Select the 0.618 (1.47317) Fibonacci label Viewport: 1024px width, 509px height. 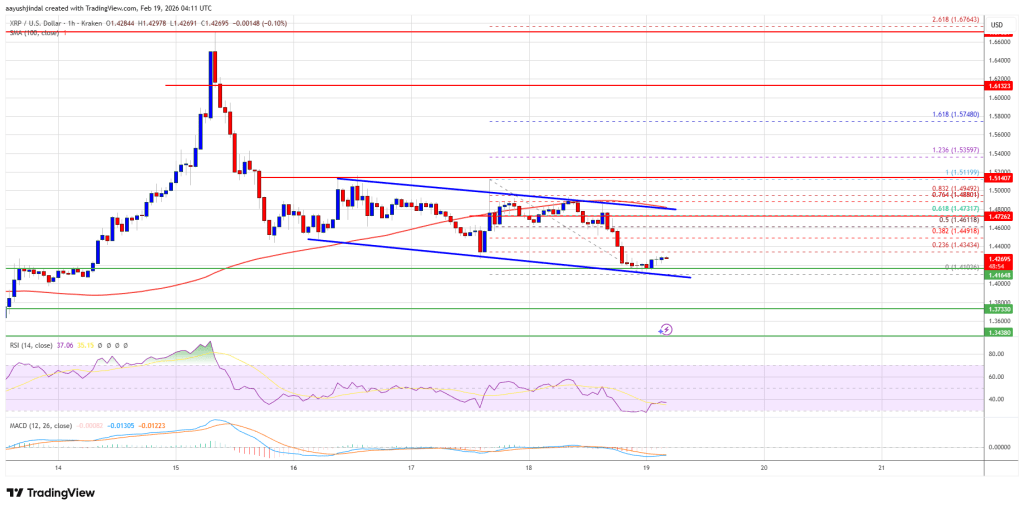957,206
